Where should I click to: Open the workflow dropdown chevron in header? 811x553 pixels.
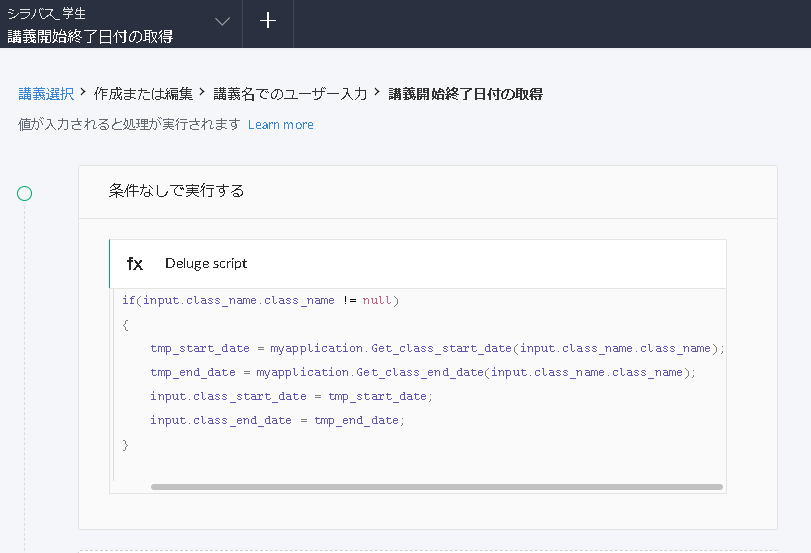coord(222,22)
